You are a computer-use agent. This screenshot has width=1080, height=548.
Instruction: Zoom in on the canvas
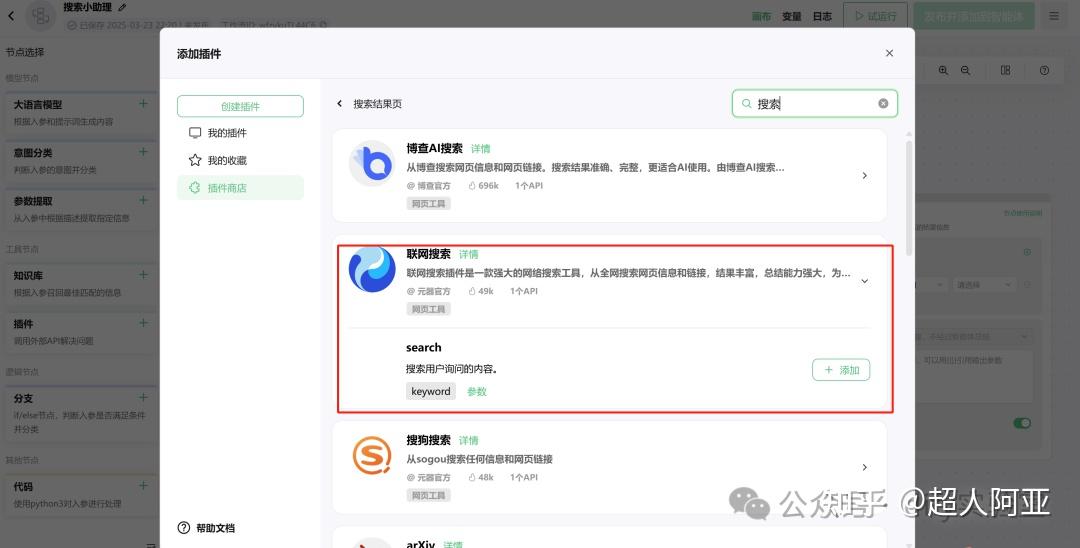click(x=944, y=70)
